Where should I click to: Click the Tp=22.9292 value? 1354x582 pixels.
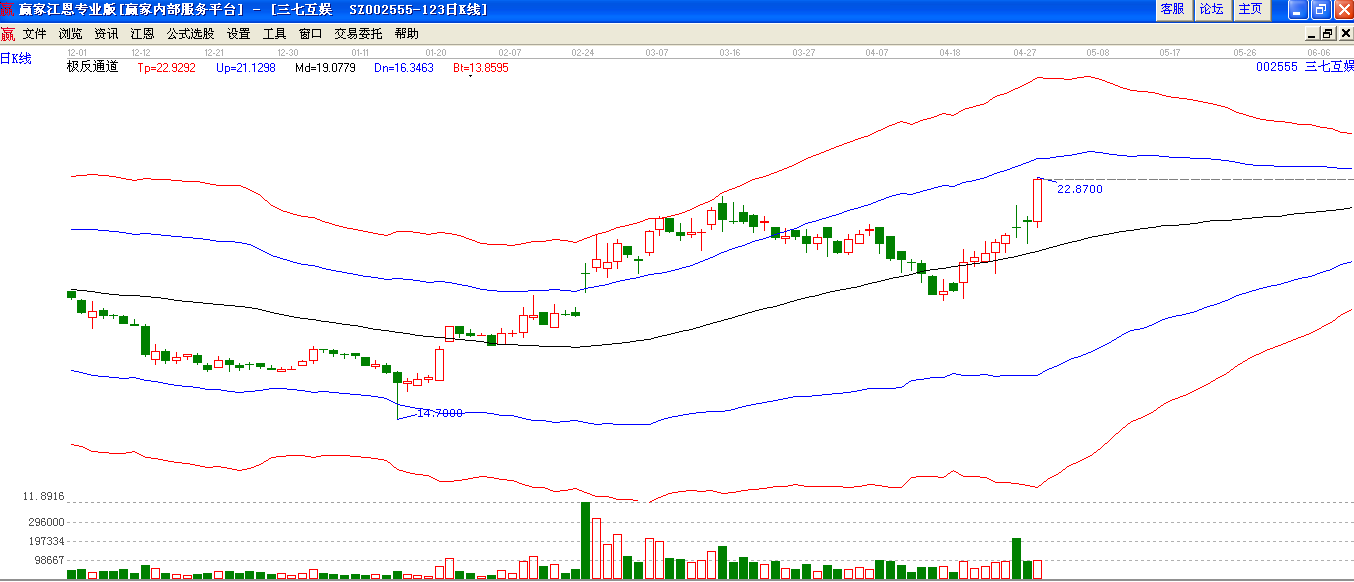pos(166,68)
